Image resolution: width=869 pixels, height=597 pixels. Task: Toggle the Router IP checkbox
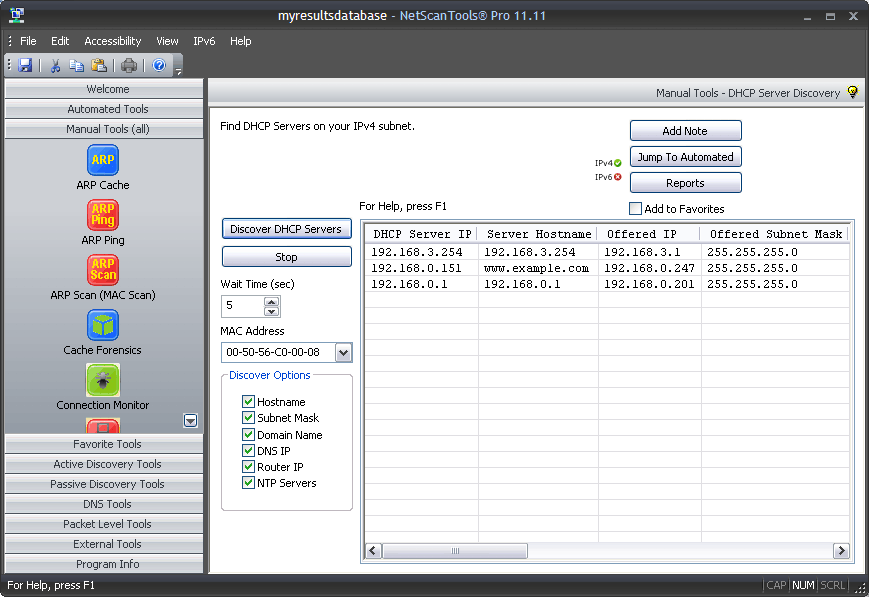(x=248, y=466)
